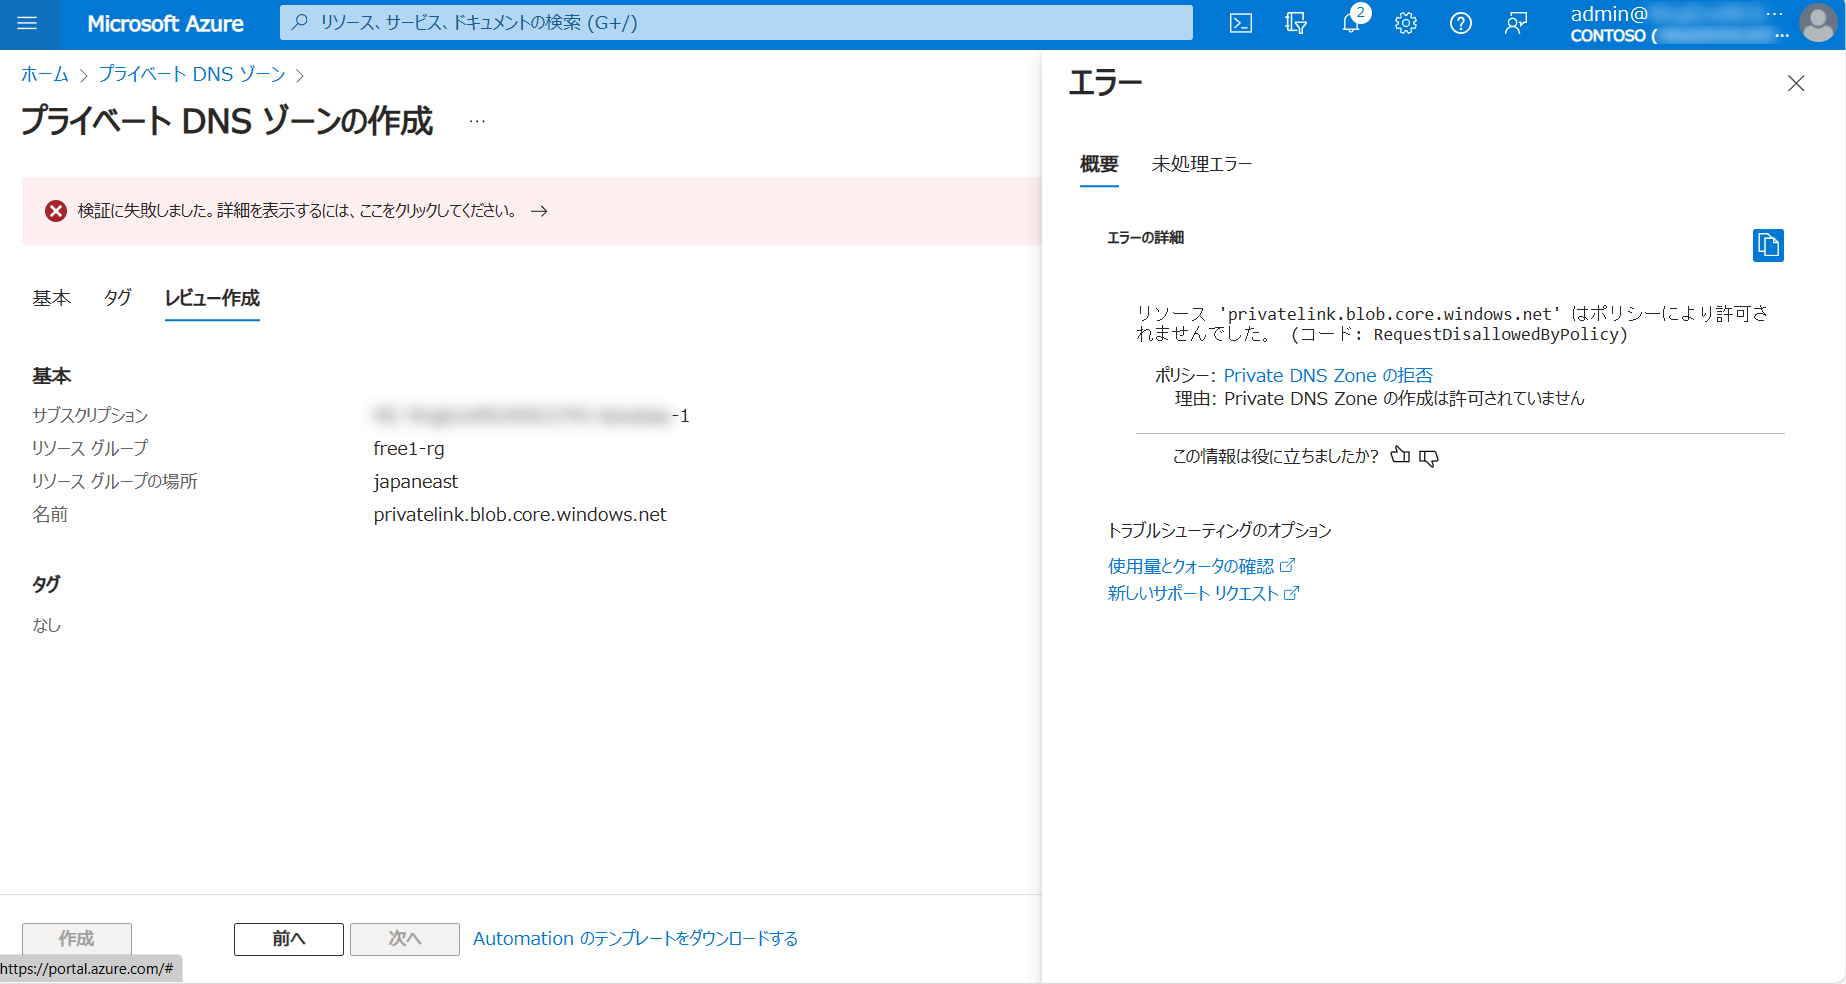The width and height of the screenshot is (1846, 984).
Task: Click the CONTOSO directory label
Action: pyautogui.click(x=1608, y=36)
